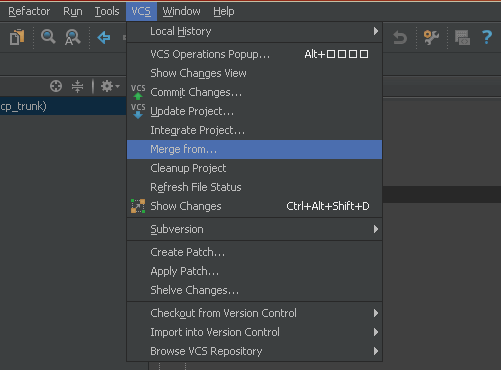
Task: Select Show Changes menu entry
Action: click(254, 206)
